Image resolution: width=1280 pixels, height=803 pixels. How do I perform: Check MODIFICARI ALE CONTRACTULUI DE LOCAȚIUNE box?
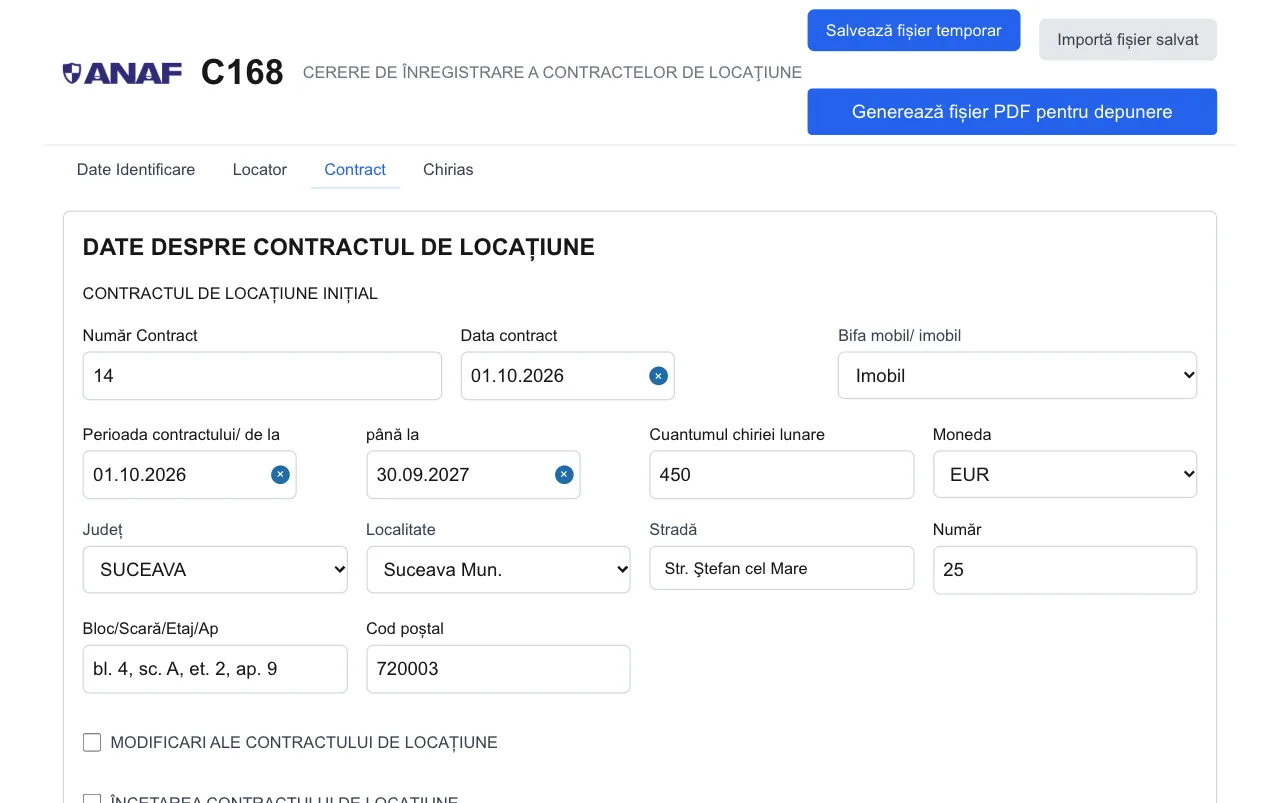click(92, 742)
